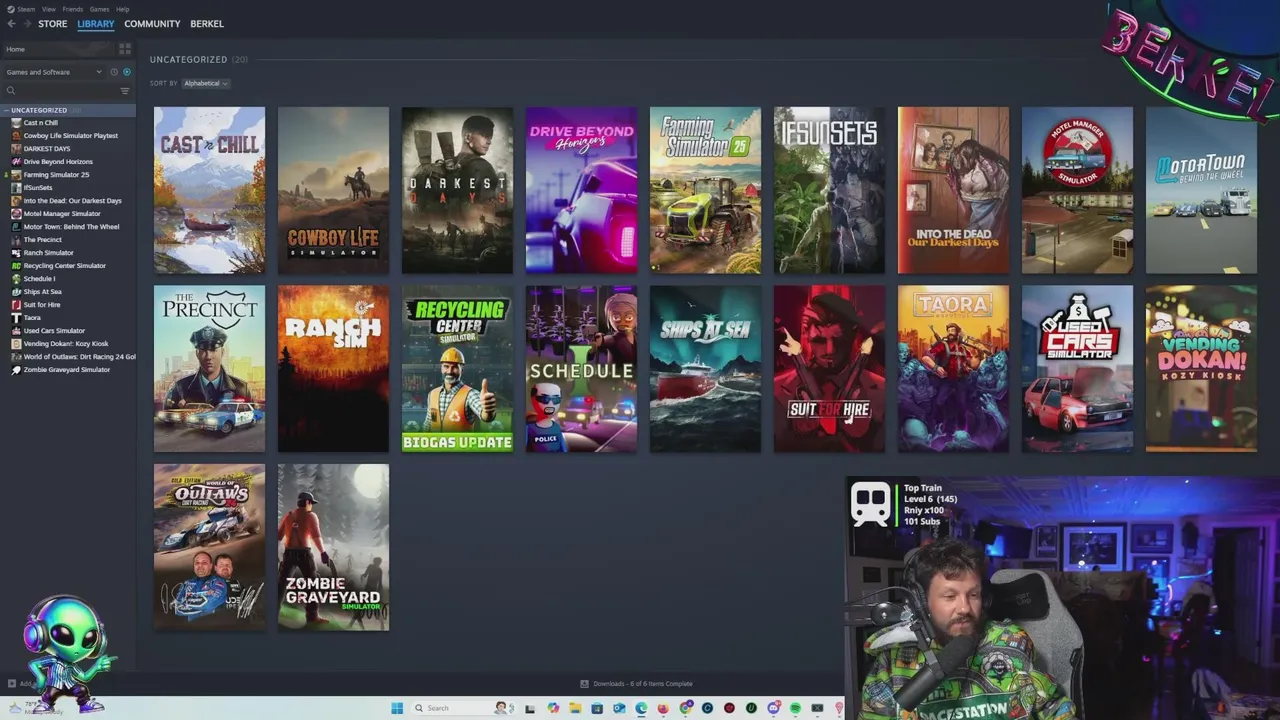This screenshot has width=1280, height=720.
Task: Open Spotify from the taskbar
Action: tap(795, 708)
